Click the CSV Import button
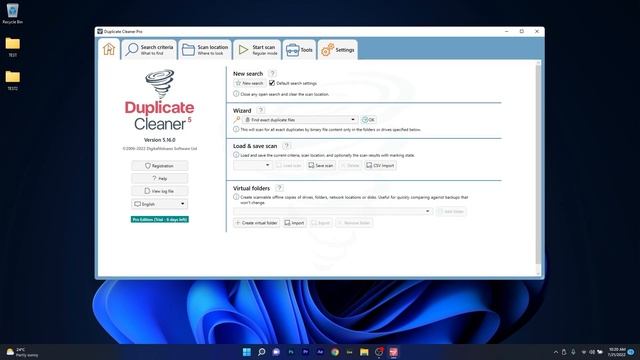 pos(380,165)
